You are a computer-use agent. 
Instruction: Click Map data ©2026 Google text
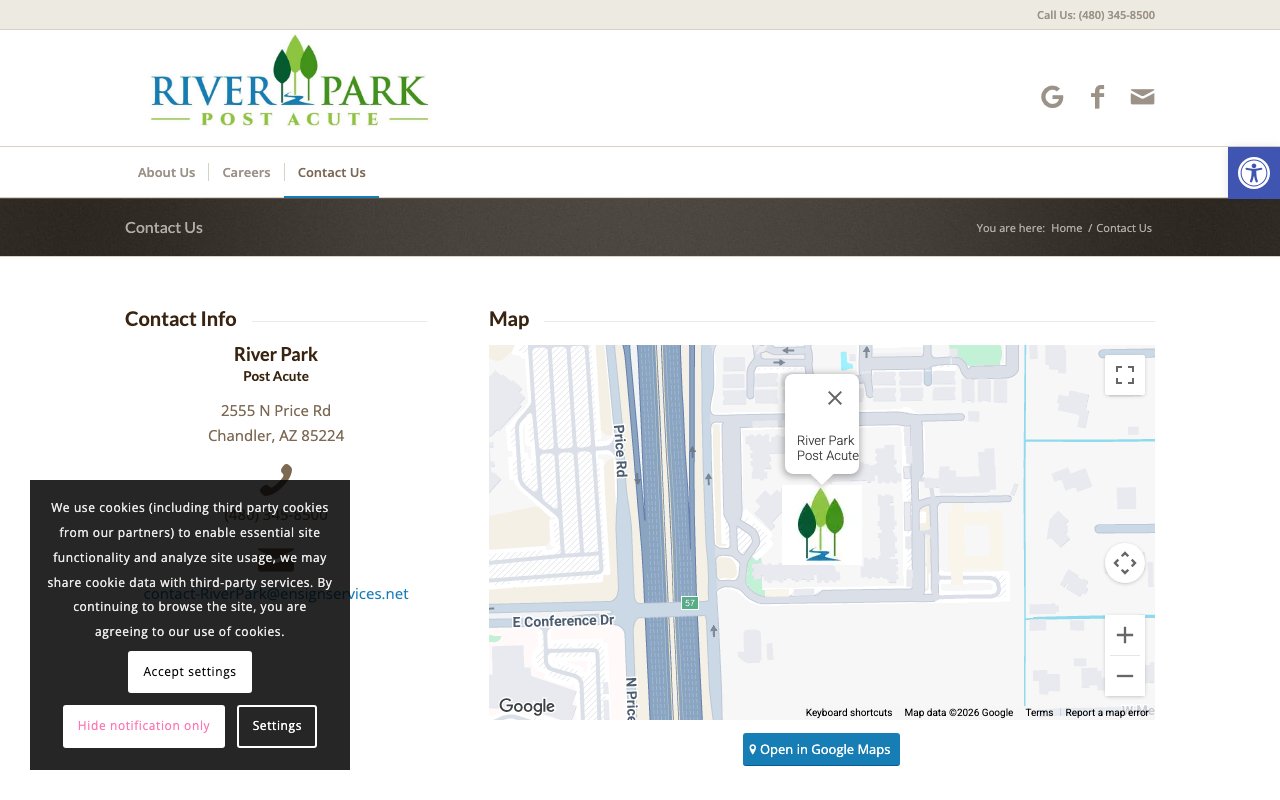[x=959, y=713]
